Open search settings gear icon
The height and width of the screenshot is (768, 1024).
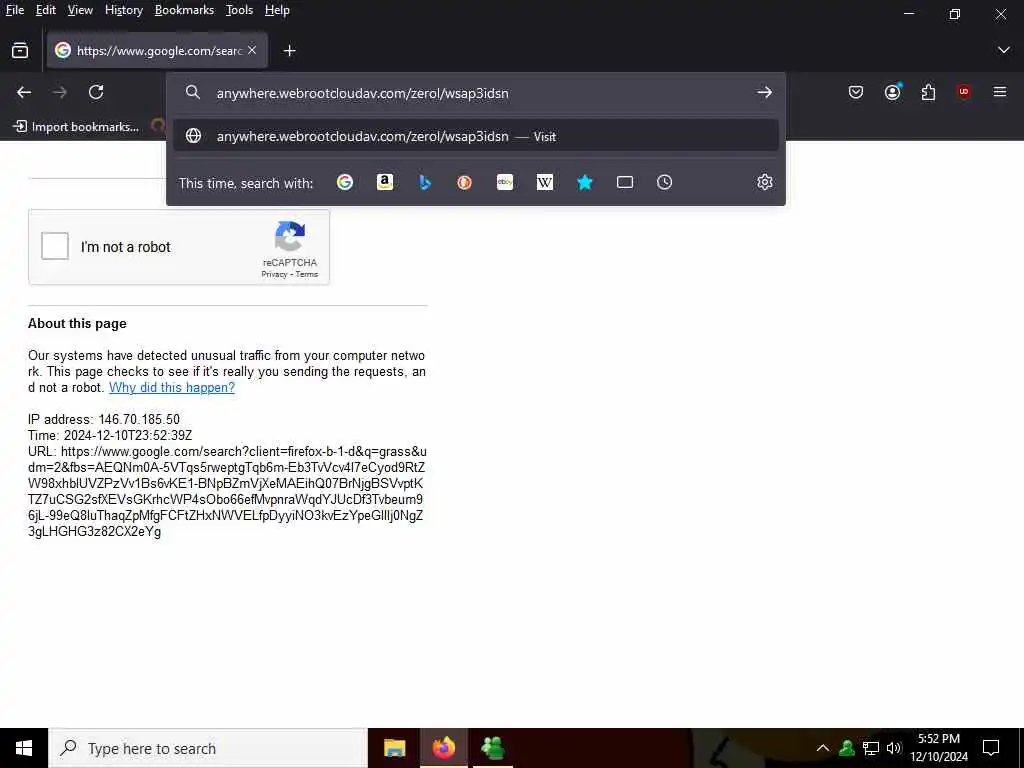[765, 182]
